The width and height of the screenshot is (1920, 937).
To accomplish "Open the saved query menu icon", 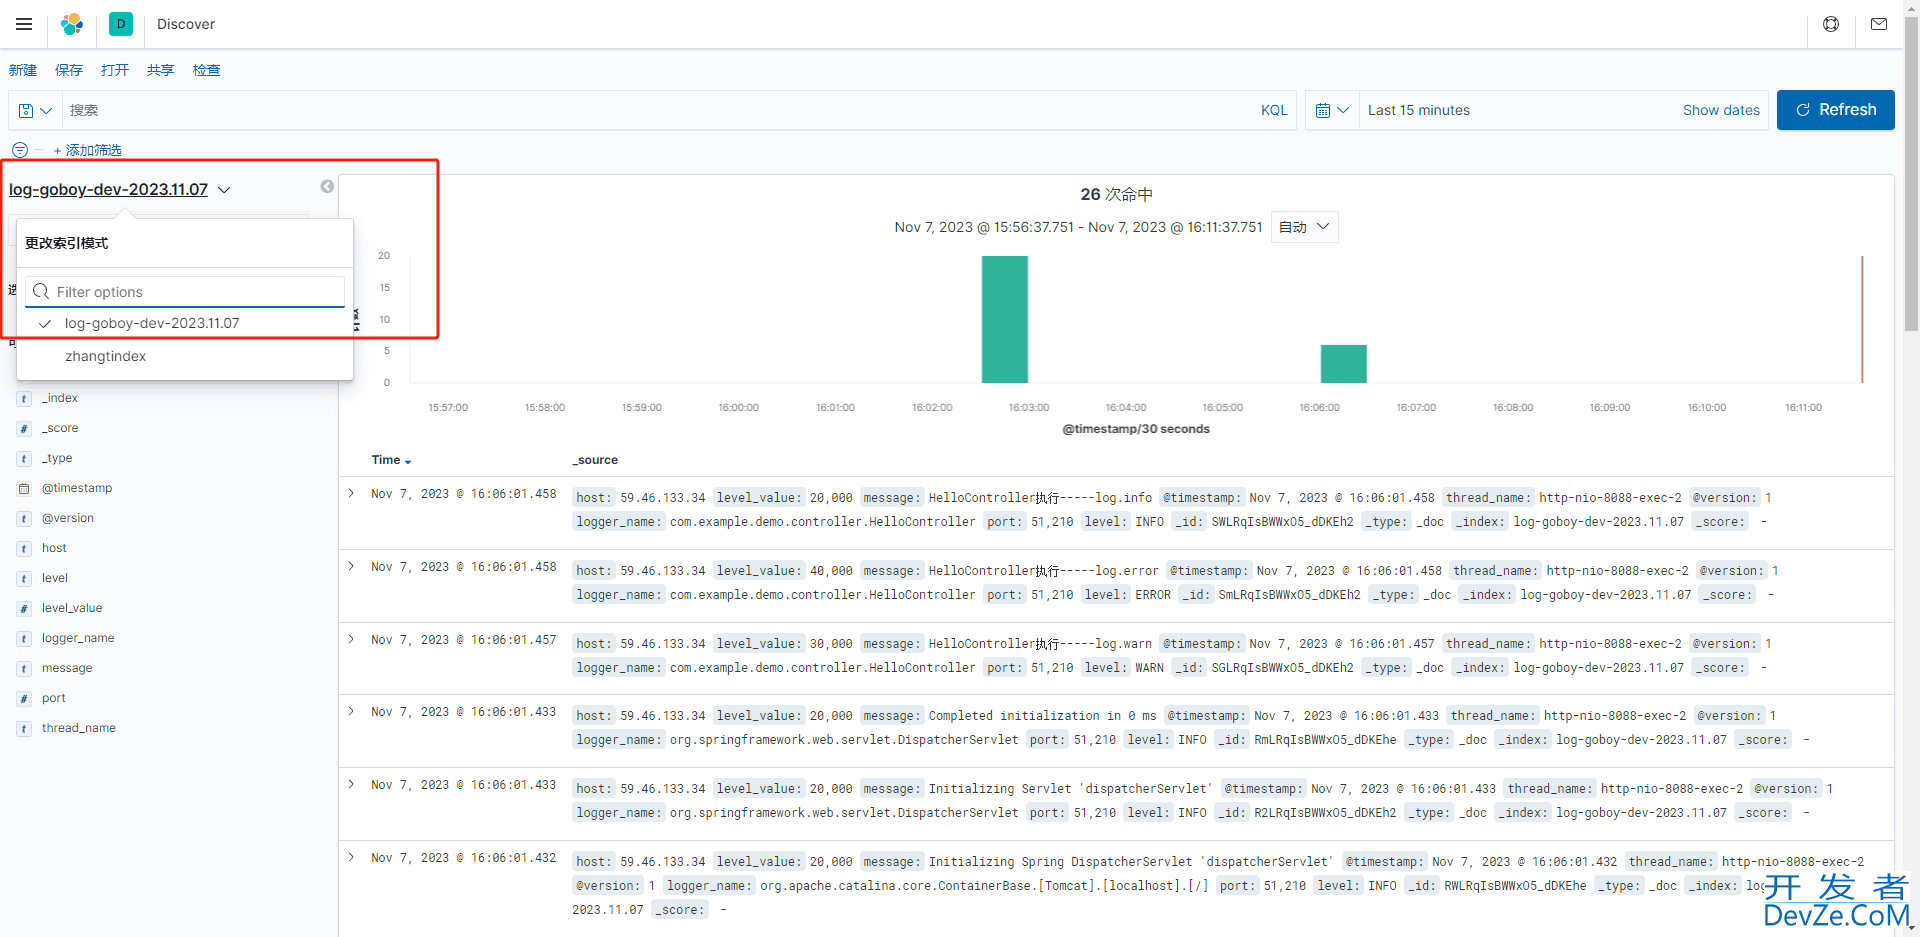I will (x=35, y=110).
